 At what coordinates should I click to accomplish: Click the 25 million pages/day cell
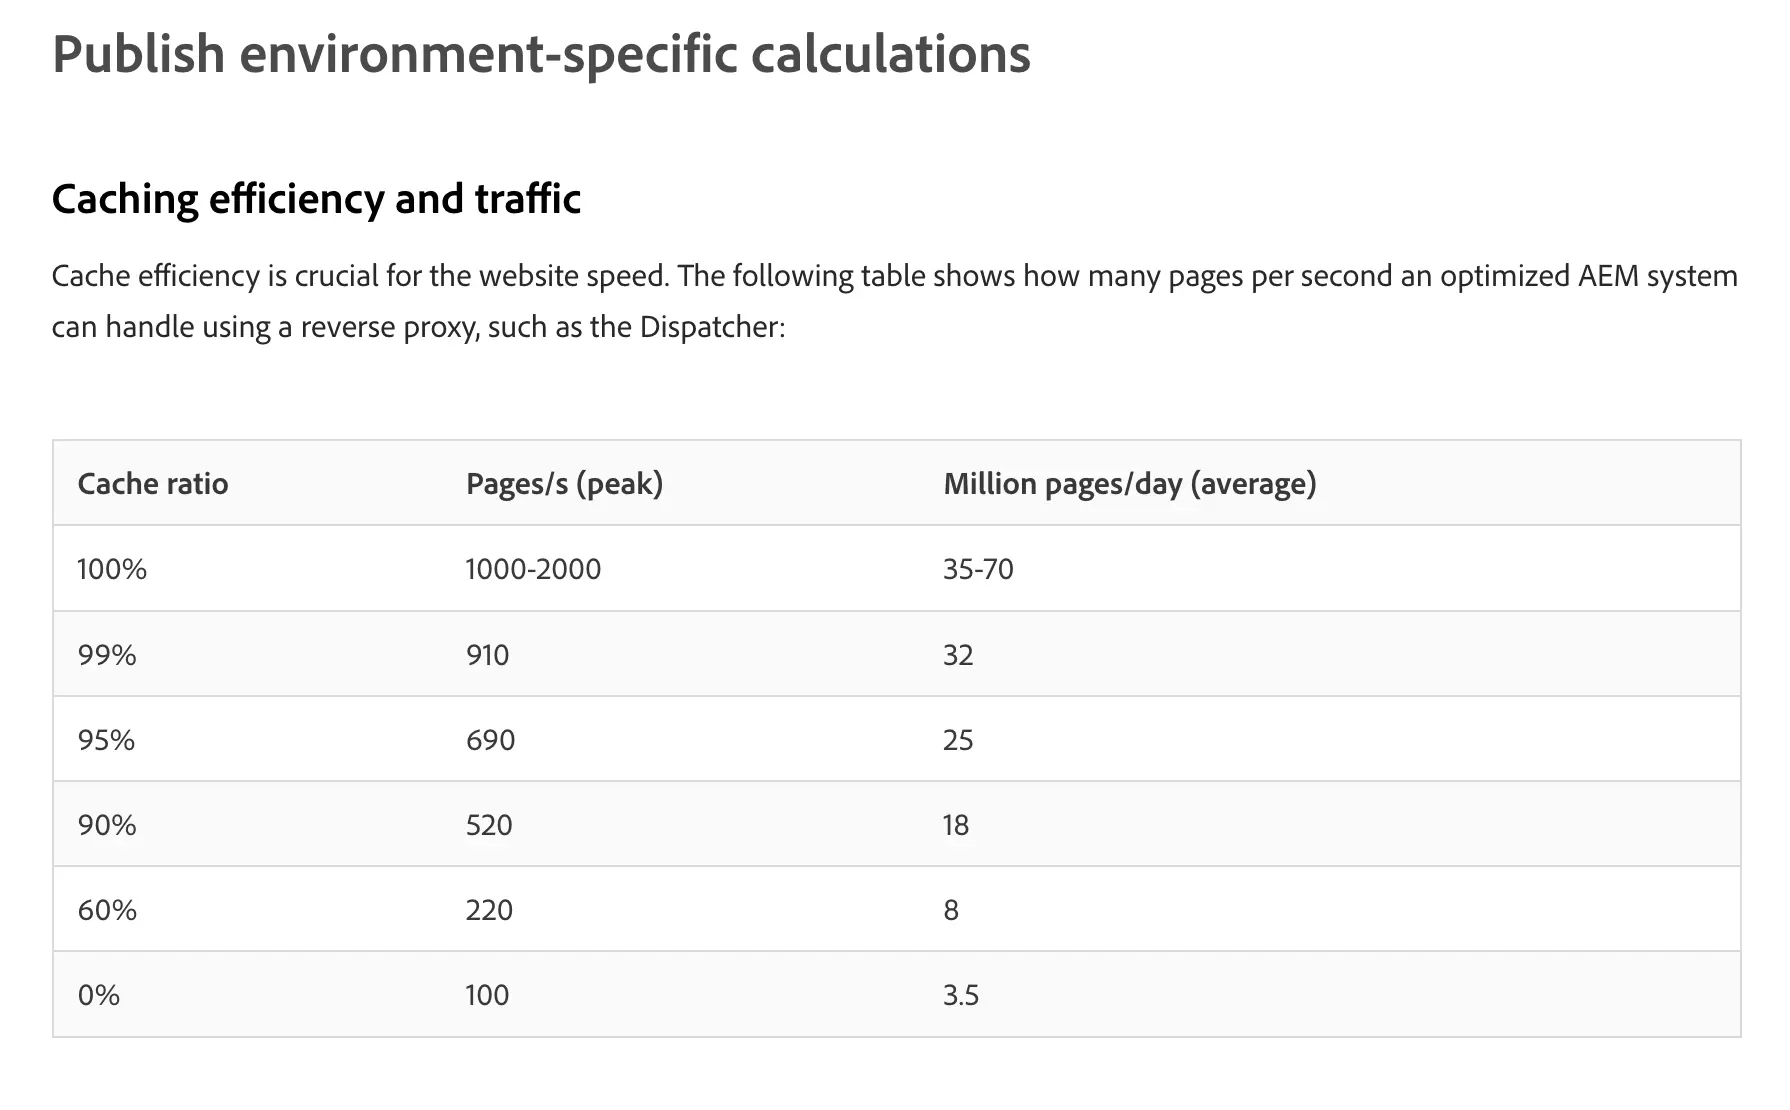pos(958,740)
